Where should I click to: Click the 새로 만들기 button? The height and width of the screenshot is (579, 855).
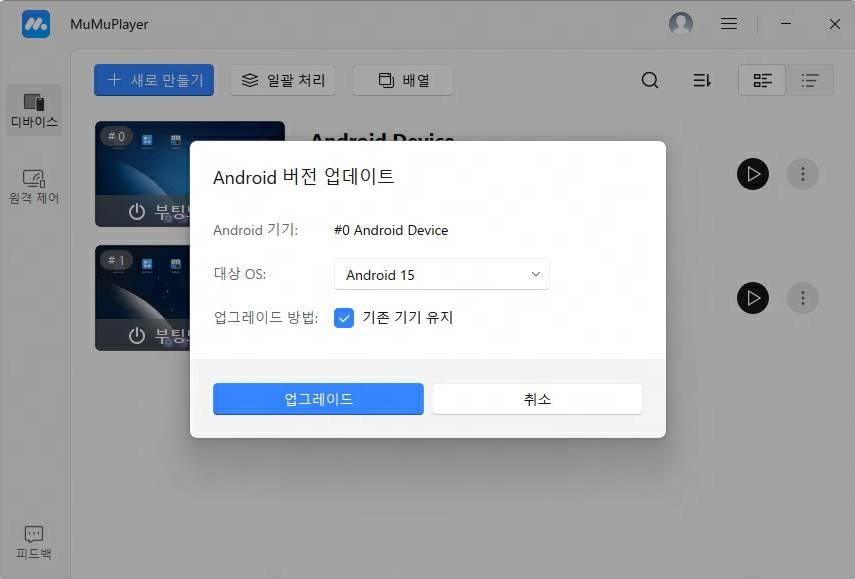pyautogui.click(x=154, y=80)
